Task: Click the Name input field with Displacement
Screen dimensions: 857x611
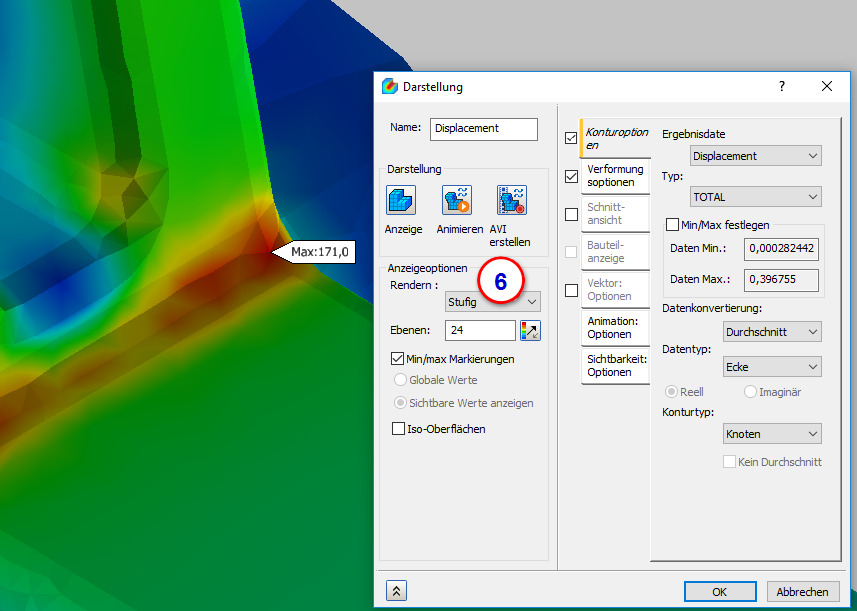Action: [x=484, y=129]
